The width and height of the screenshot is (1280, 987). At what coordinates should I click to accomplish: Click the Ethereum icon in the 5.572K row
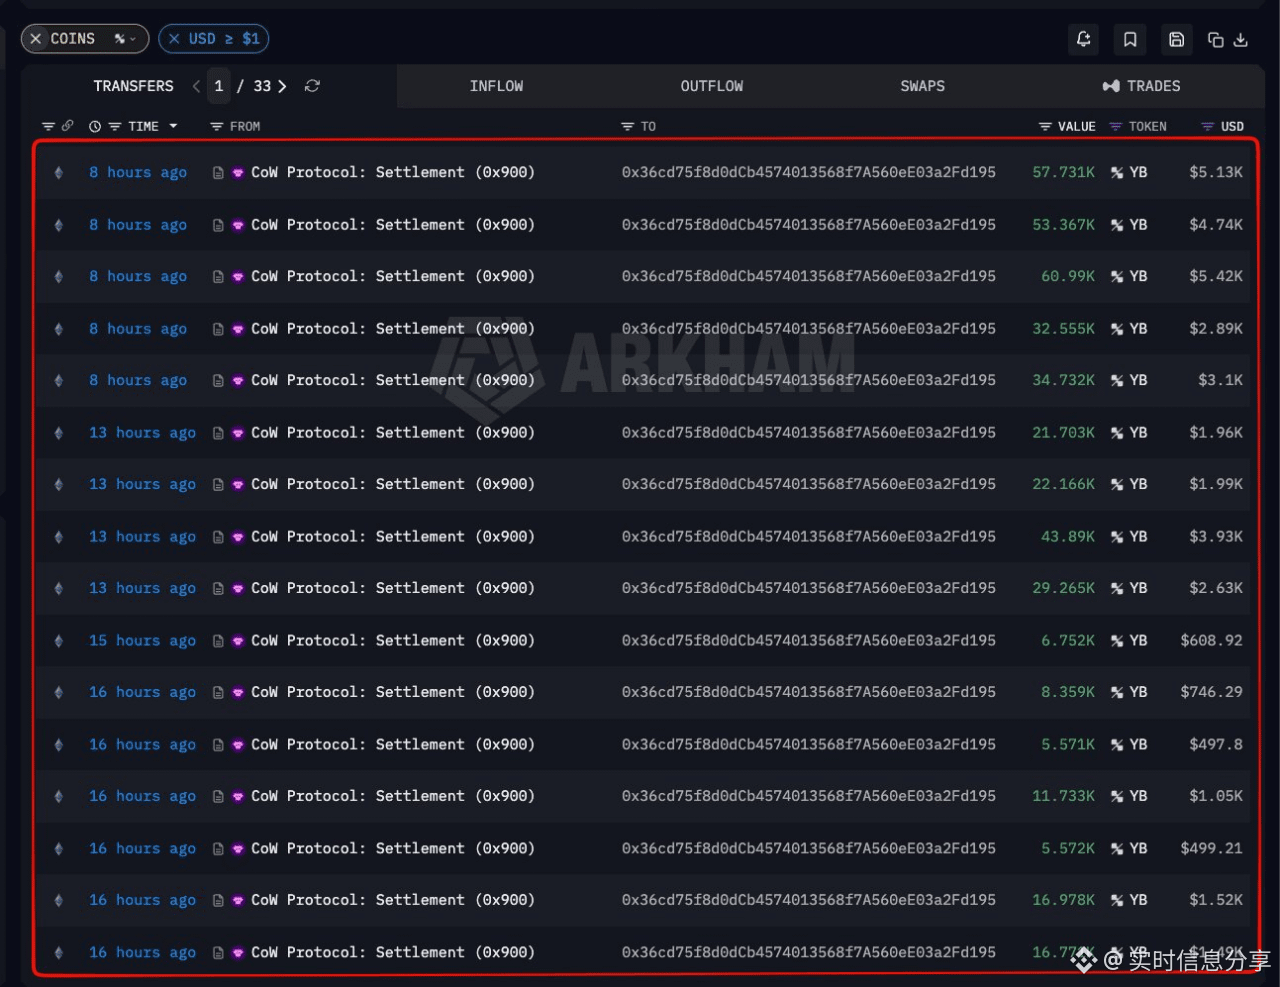[59, 849]
